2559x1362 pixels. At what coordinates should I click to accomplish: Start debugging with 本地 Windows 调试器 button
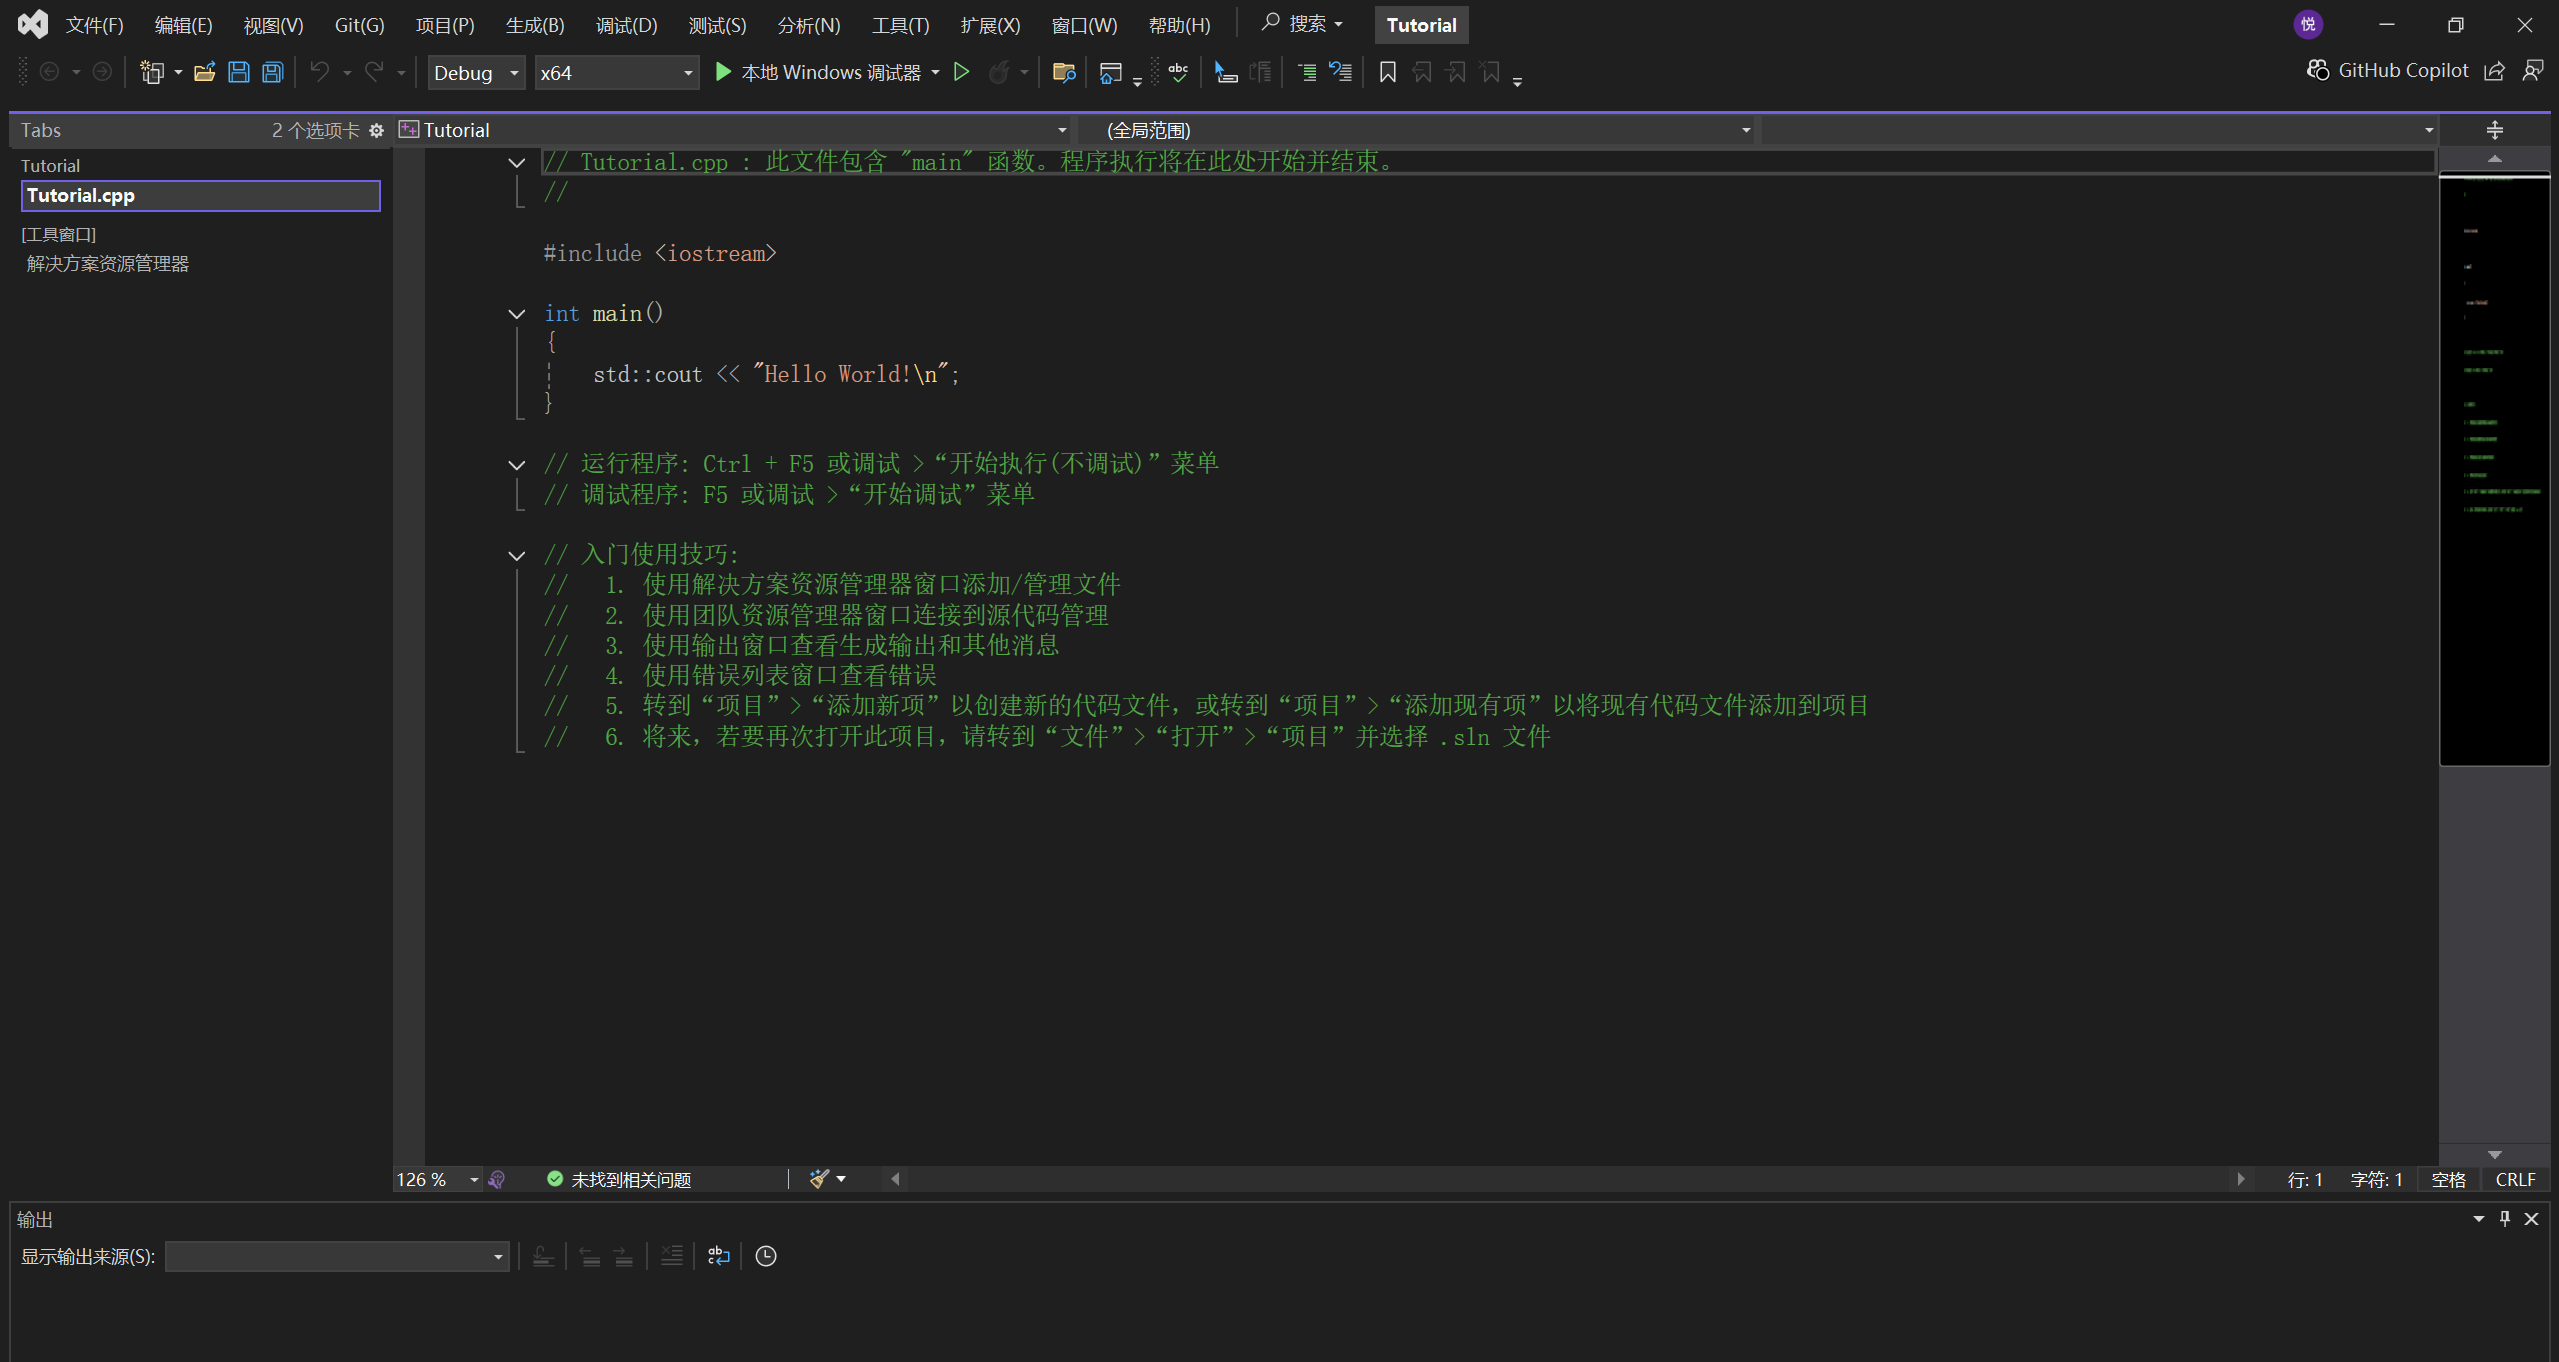coord(819,72)
